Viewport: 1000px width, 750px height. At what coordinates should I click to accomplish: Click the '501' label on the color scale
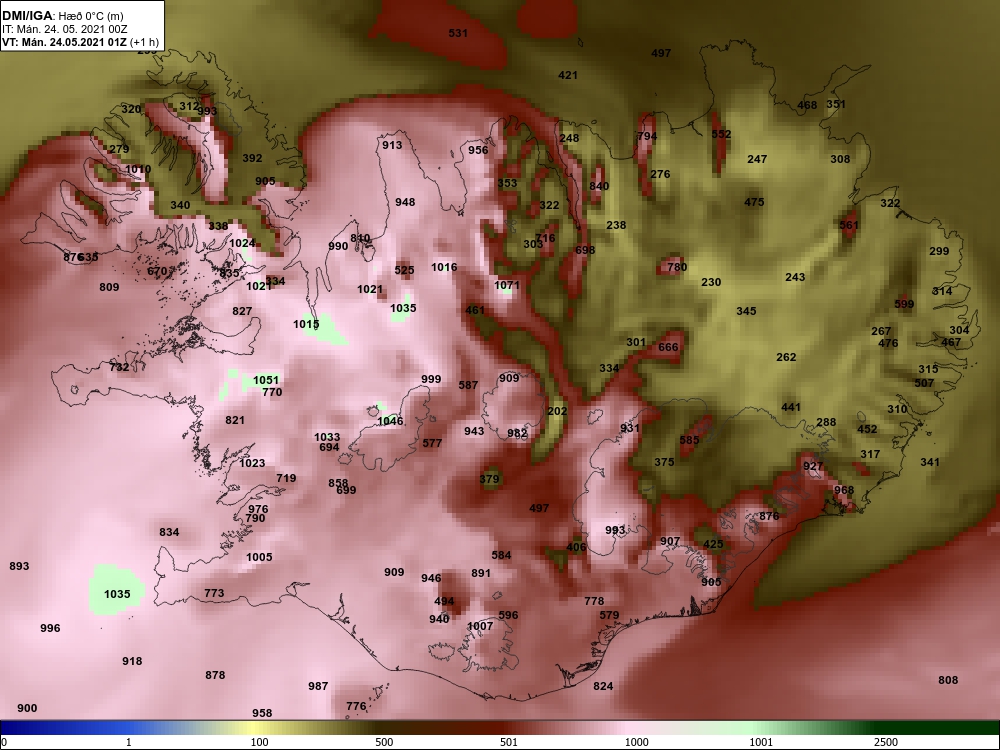tap(508, 742)
